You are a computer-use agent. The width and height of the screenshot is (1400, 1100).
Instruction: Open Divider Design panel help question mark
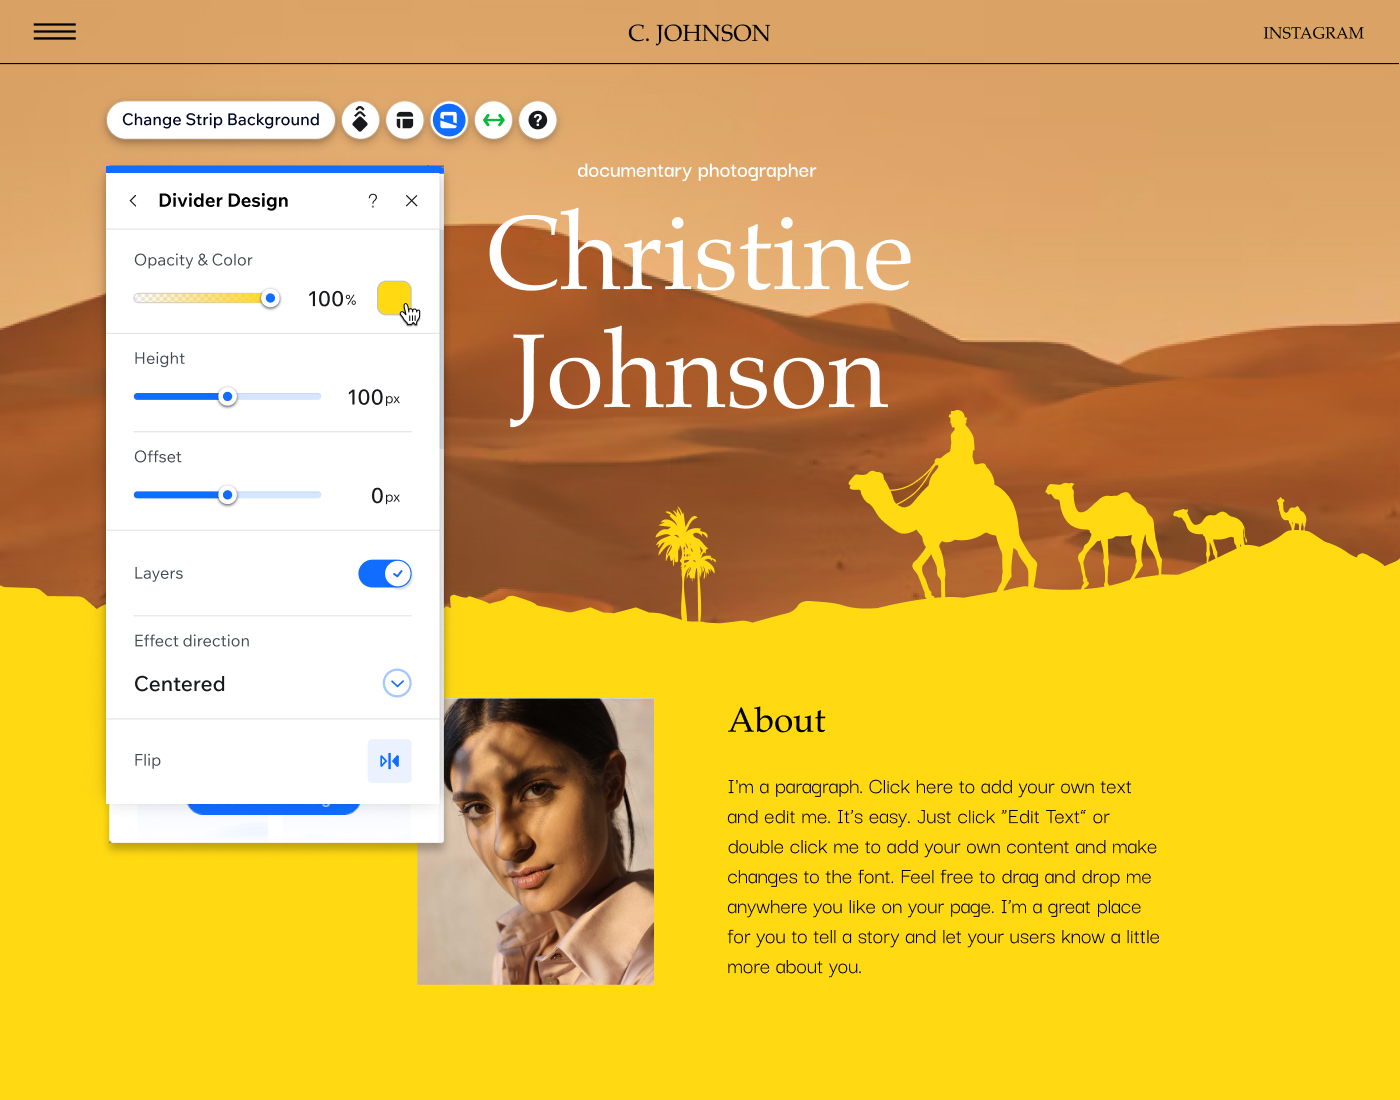[x=373, y=201]
